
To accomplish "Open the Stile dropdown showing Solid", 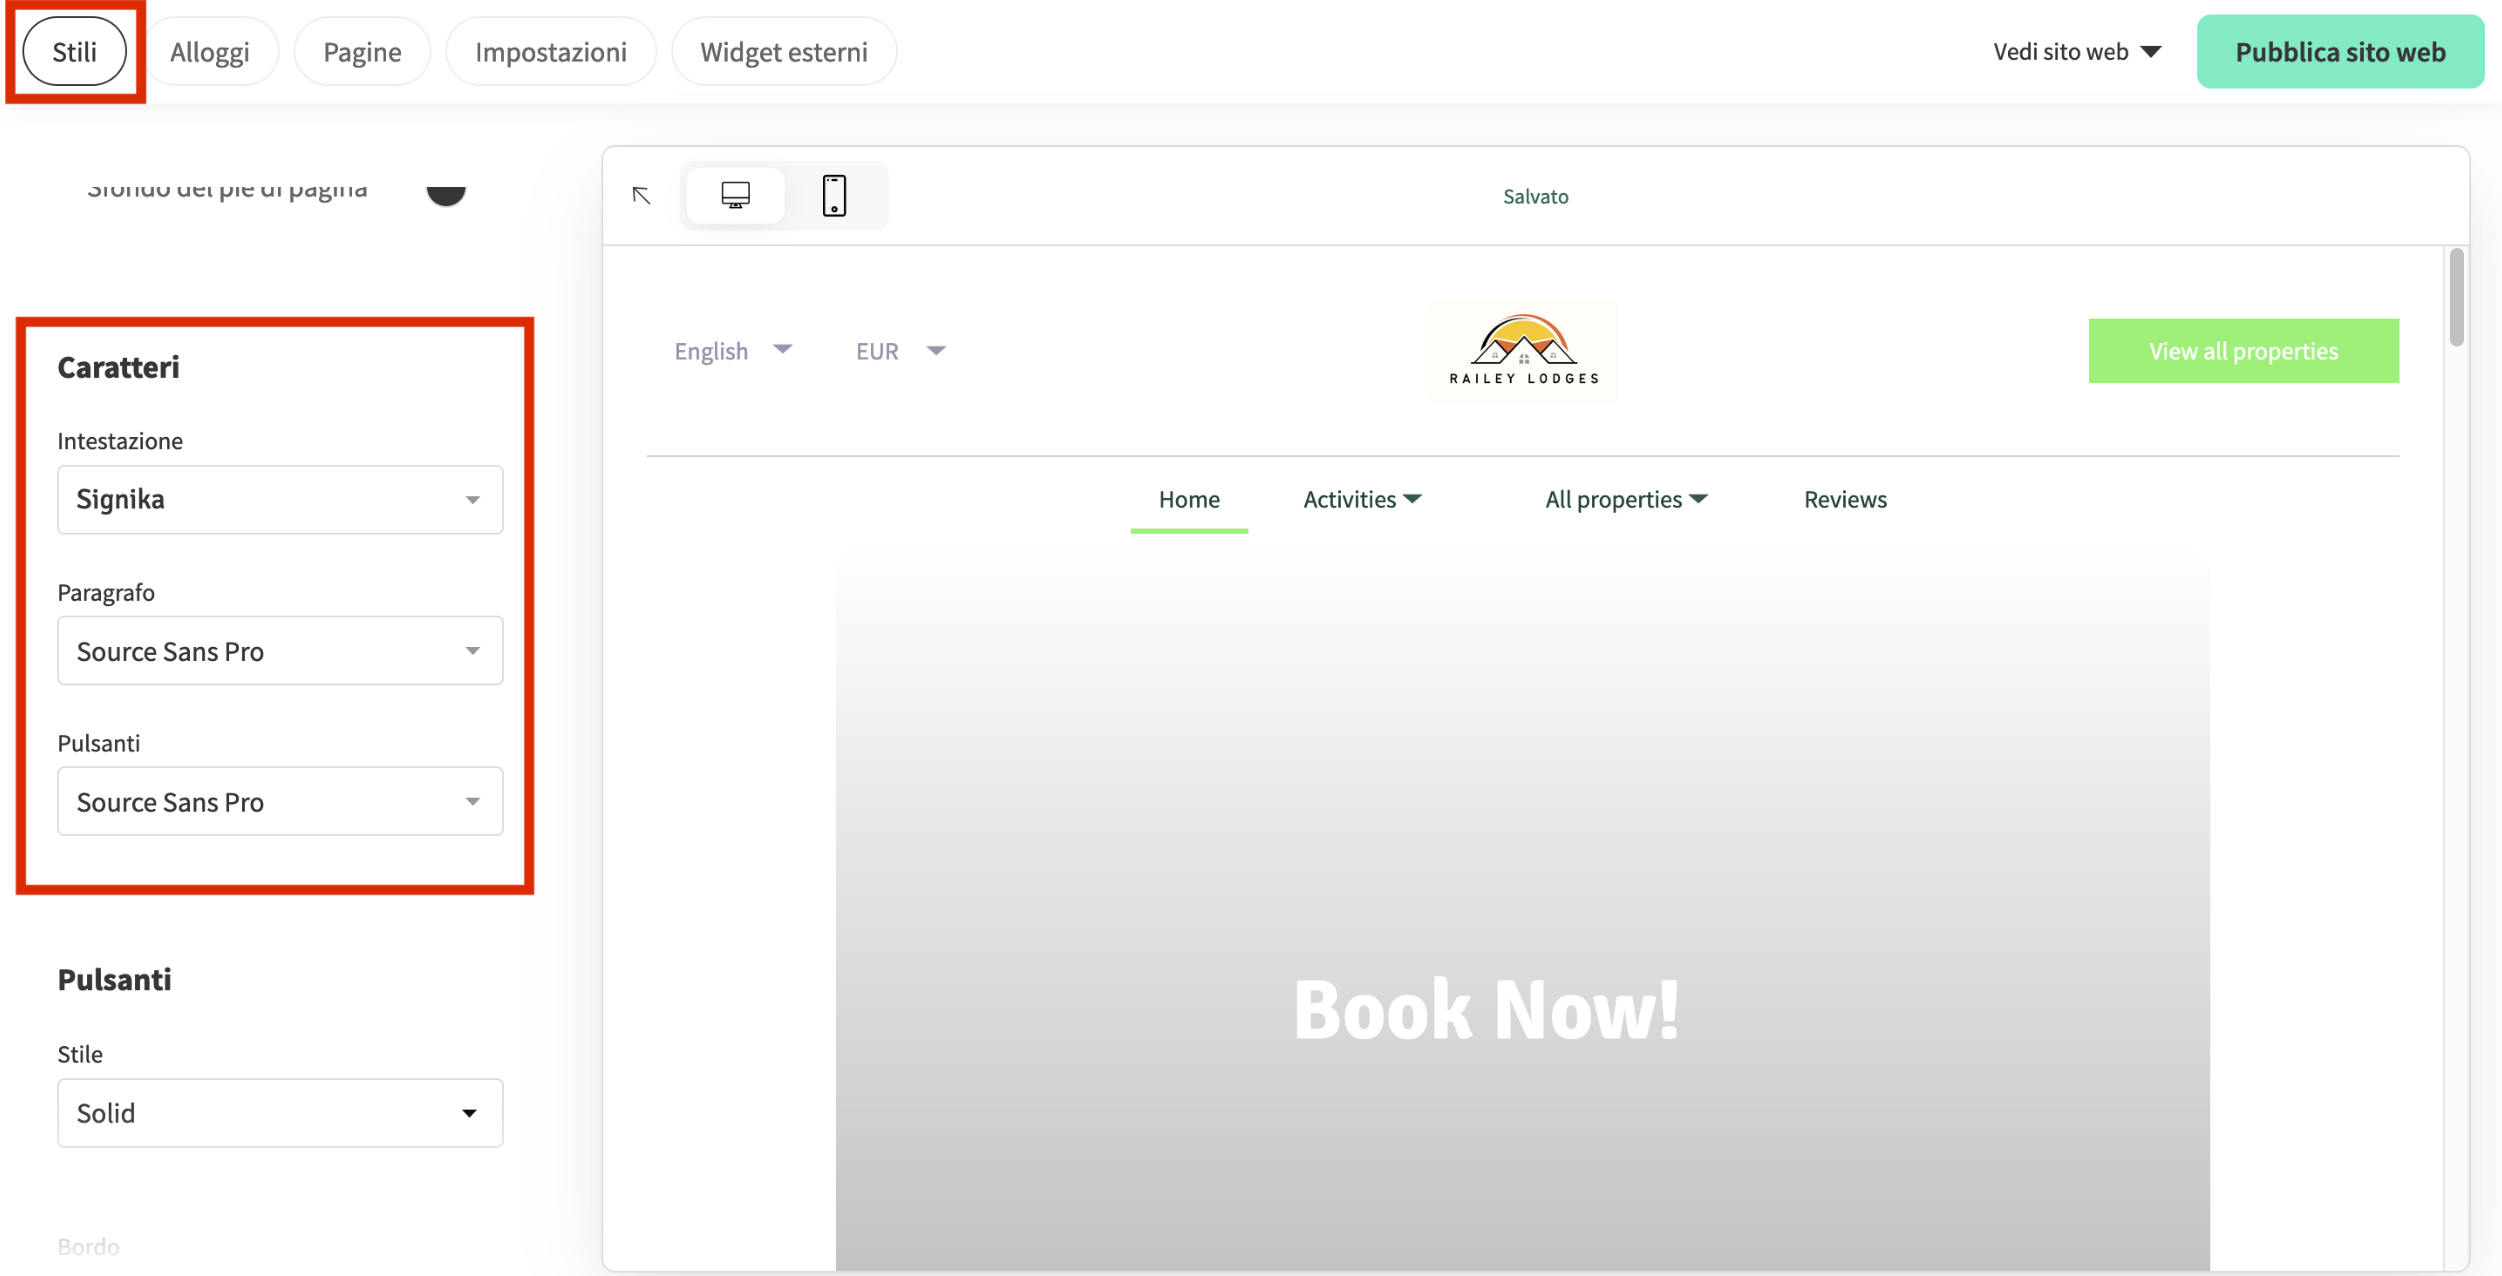I will click(279, 1112).
